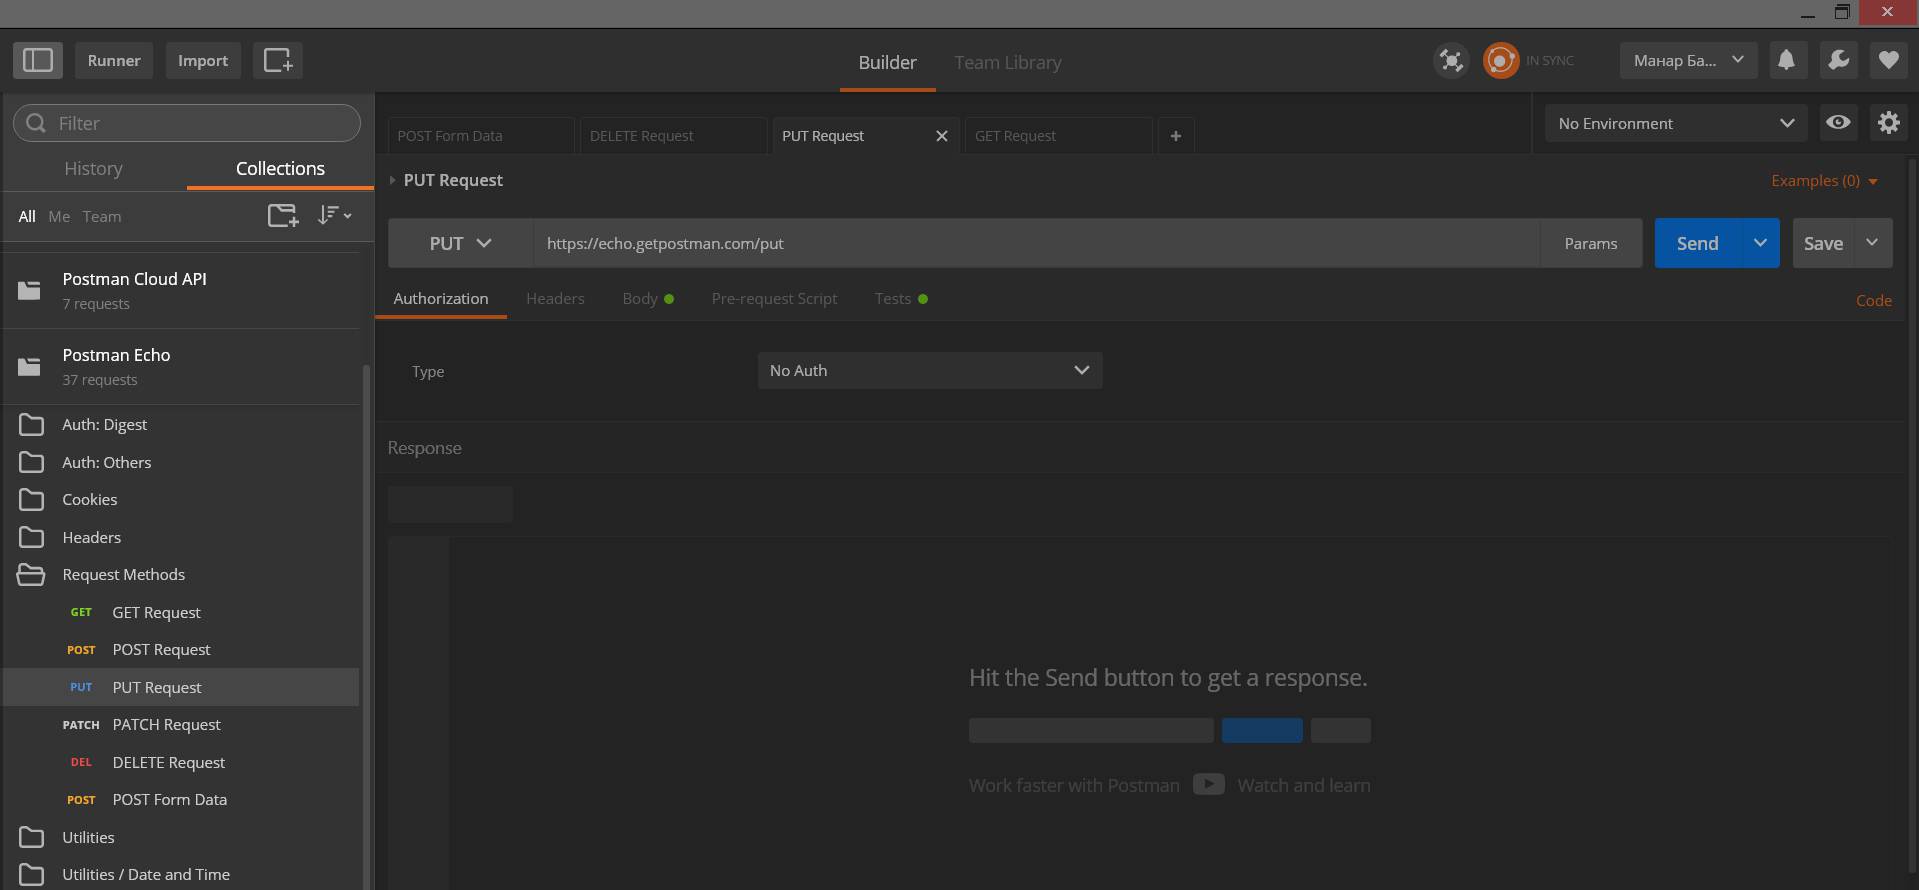Close the PUT Request tab

click(x=941, y=136)
